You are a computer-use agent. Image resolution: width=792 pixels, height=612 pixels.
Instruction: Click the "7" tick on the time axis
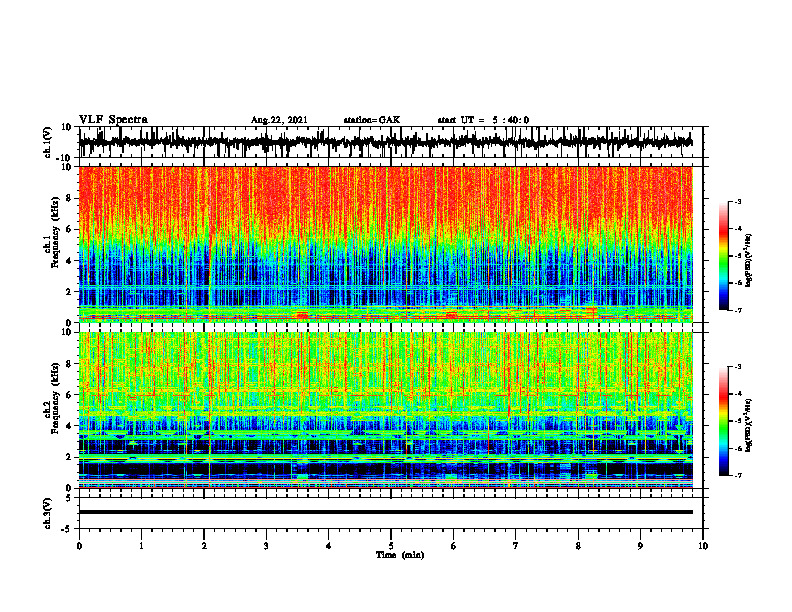point(516,546)
